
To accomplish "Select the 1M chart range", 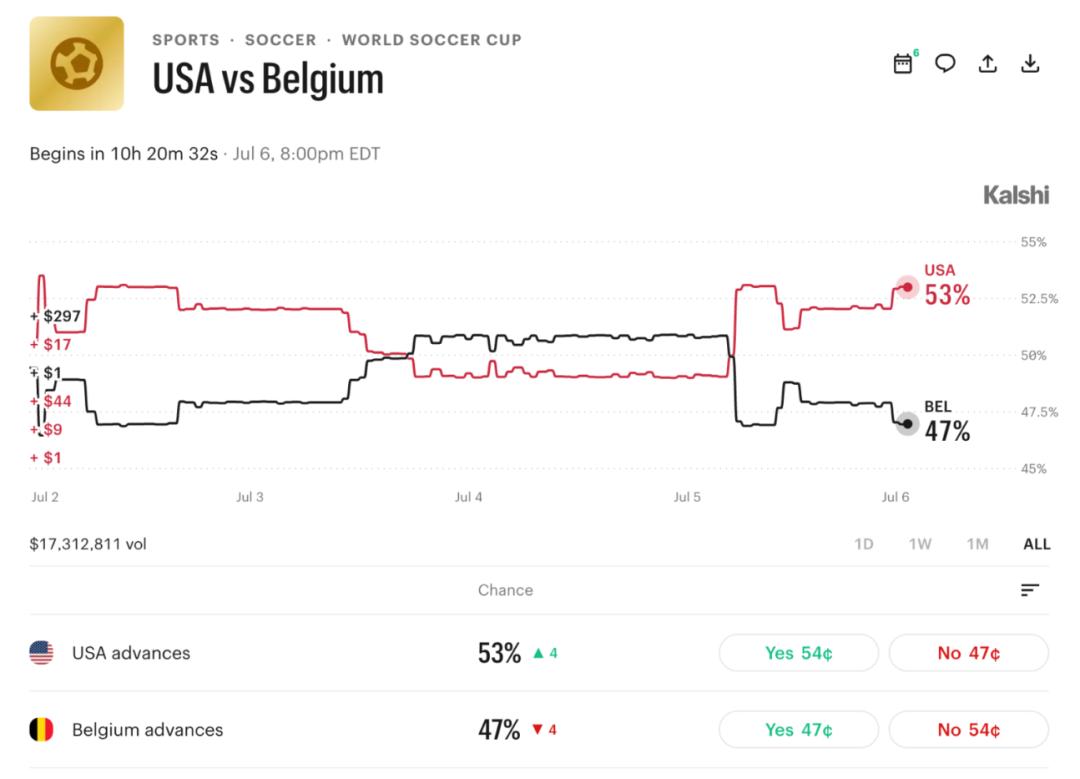I will (x=977, y=544).
